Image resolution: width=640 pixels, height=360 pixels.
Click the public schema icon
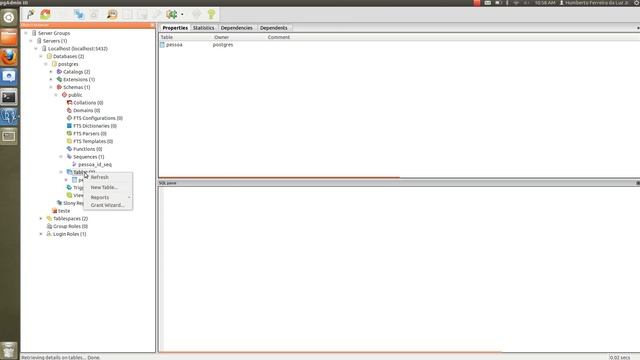(64, 95)
